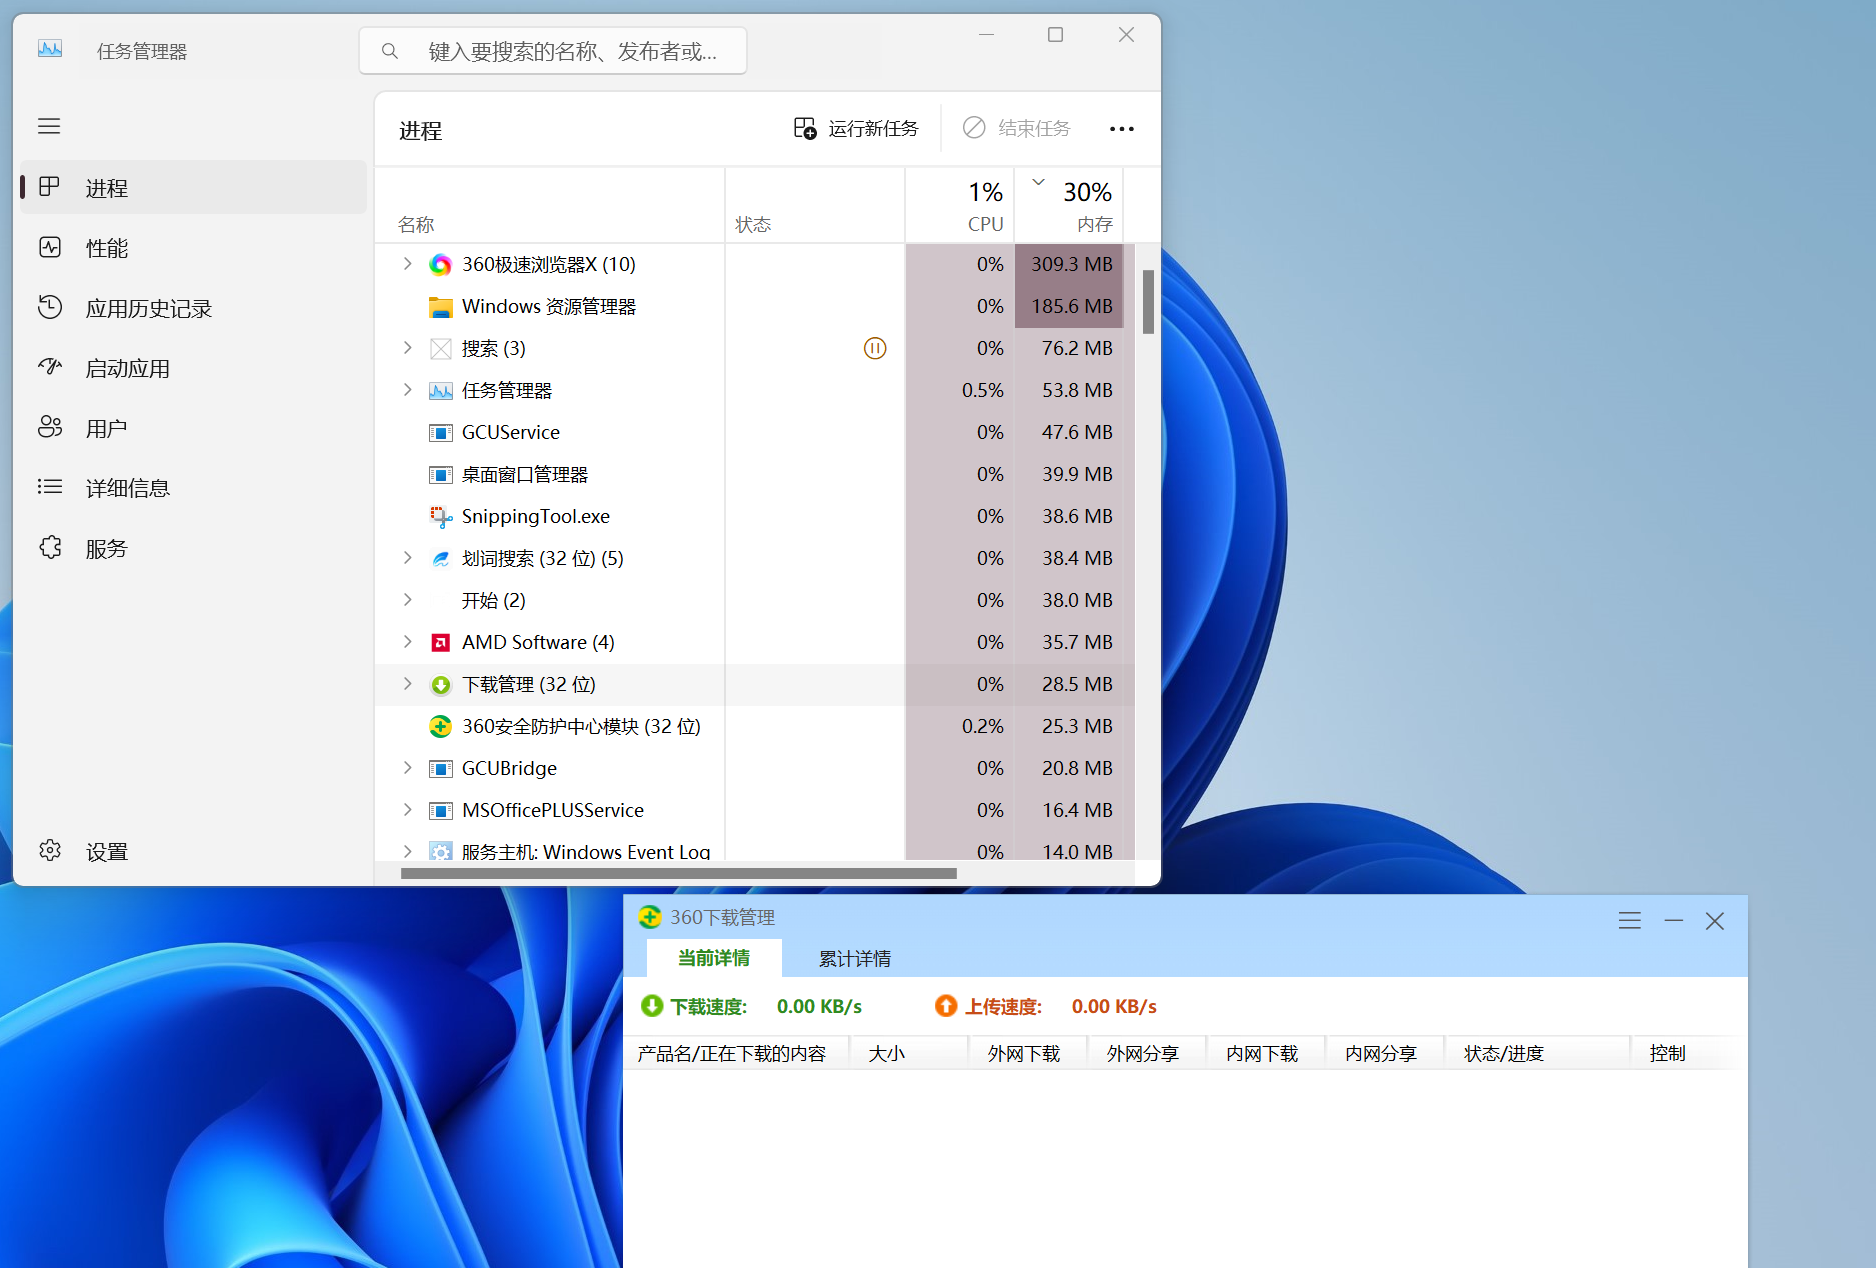1876x1268 pixels.
Task: Open the 用户 users page
Action: click(106, 428)
